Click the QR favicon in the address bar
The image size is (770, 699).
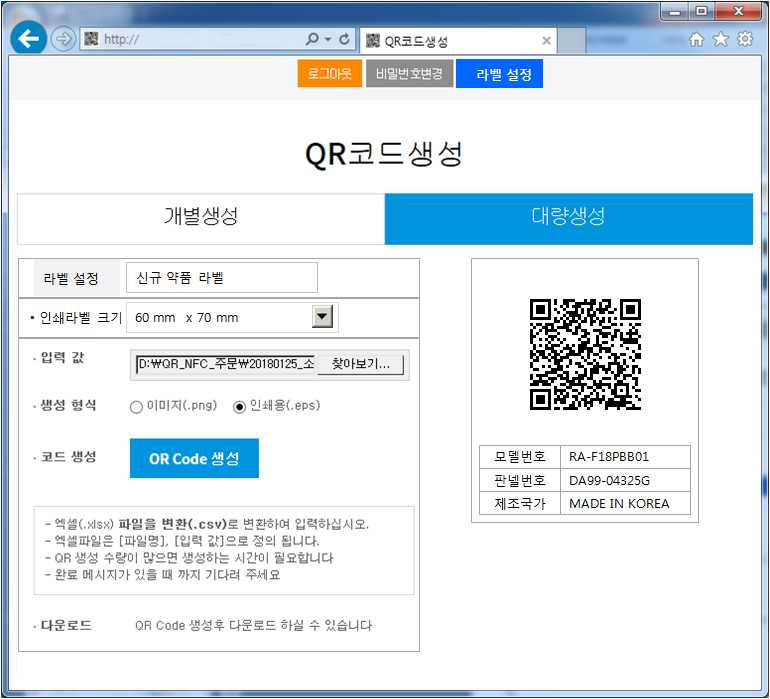pos(91,39)
